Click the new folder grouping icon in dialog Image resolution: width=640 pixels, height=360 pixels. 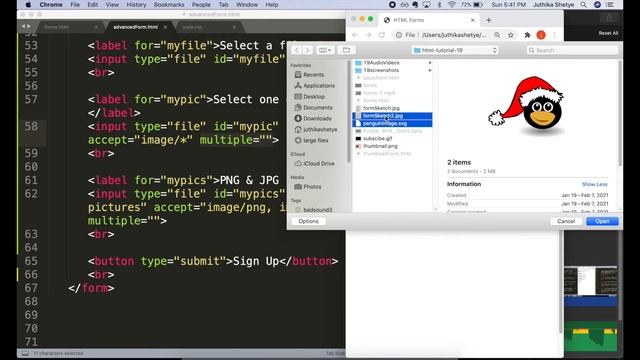coord(346,50)
